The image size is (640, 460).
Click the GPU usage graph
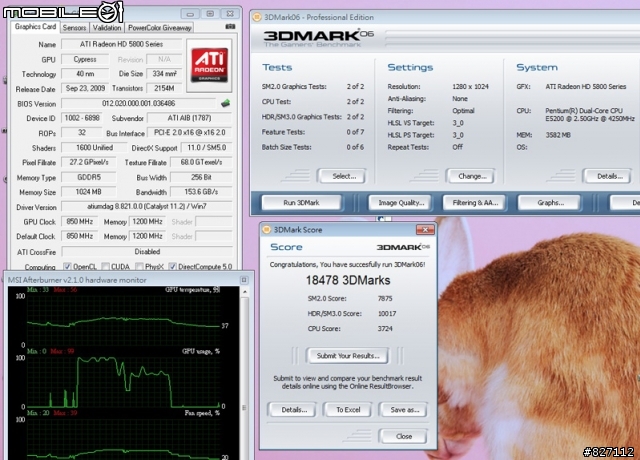point(123,380)
